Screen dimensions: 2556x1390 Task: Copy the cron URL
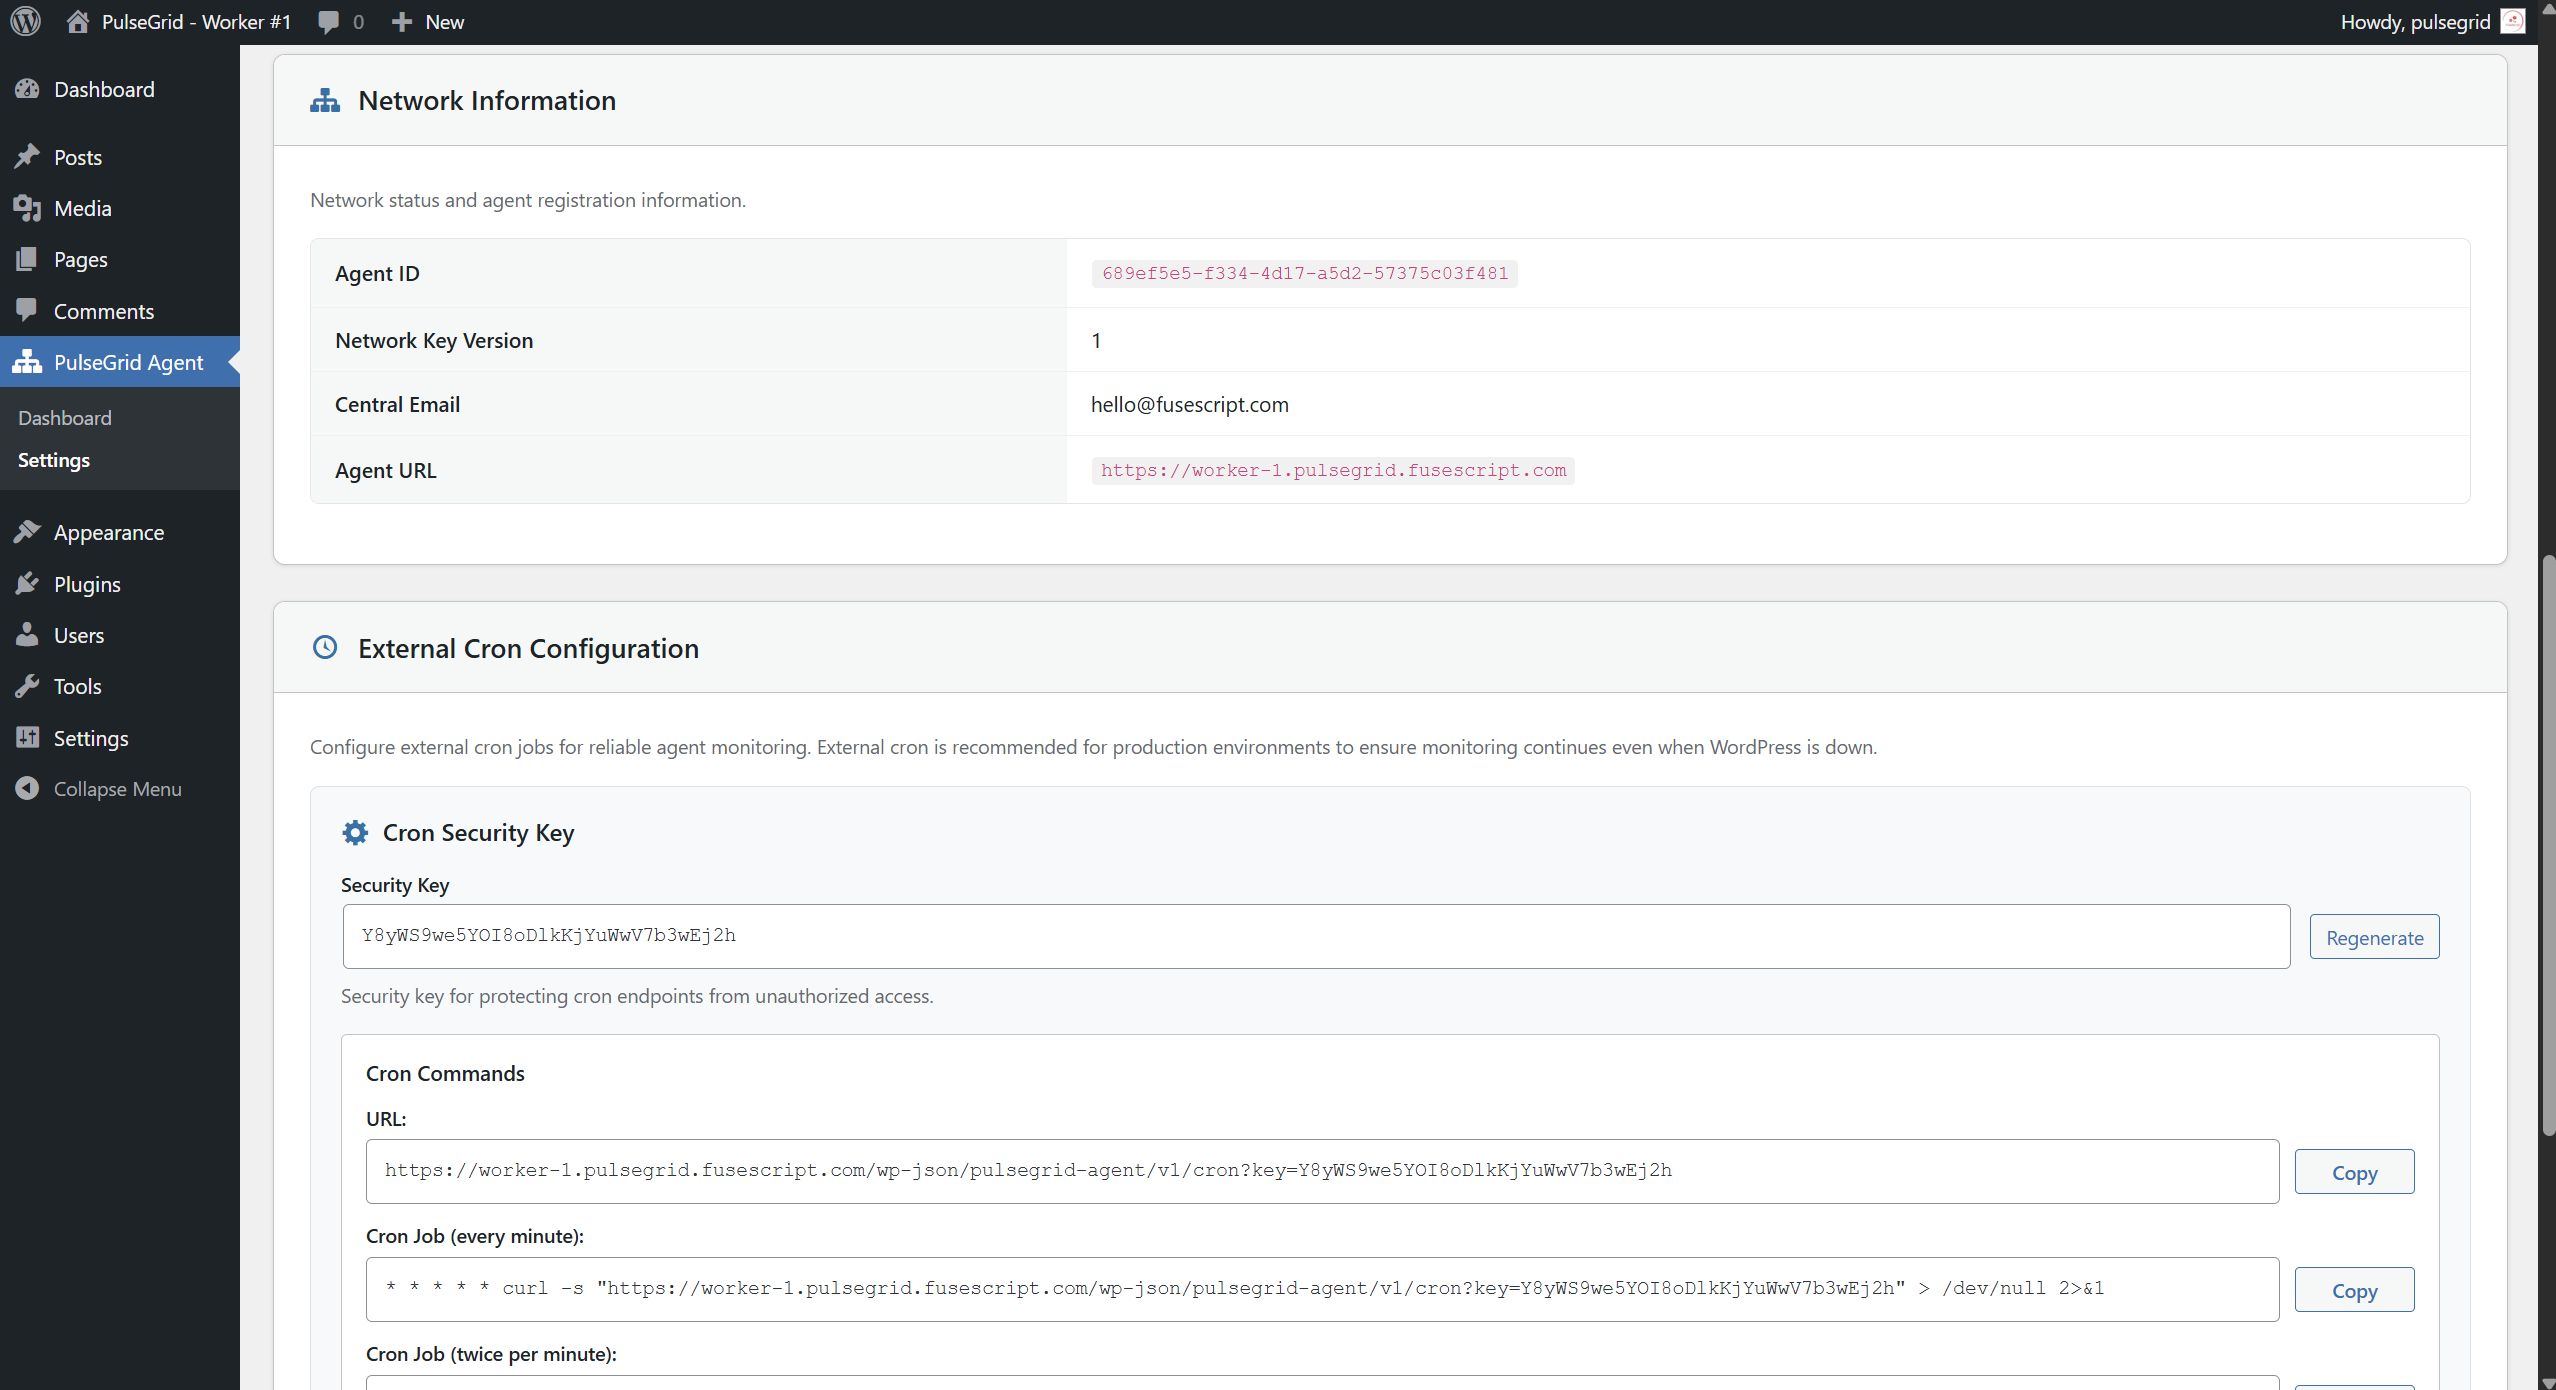click(x=2353, y=1172)
